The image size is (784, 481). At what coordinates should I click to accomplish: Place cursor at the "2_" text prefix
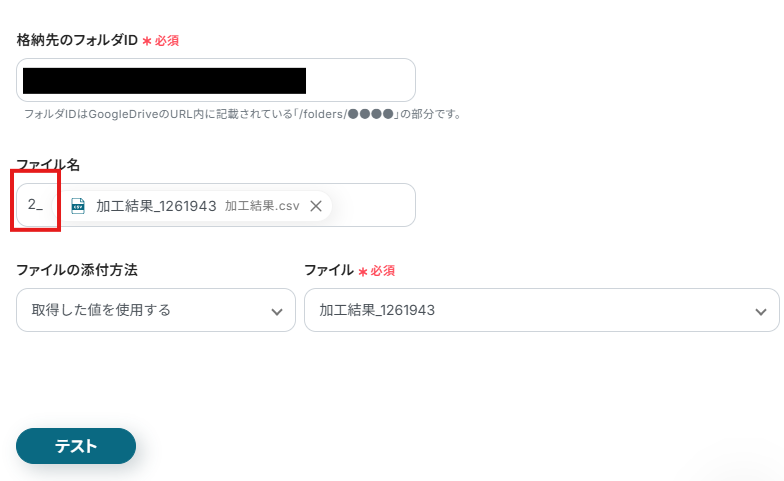click(x=35, y=205)
